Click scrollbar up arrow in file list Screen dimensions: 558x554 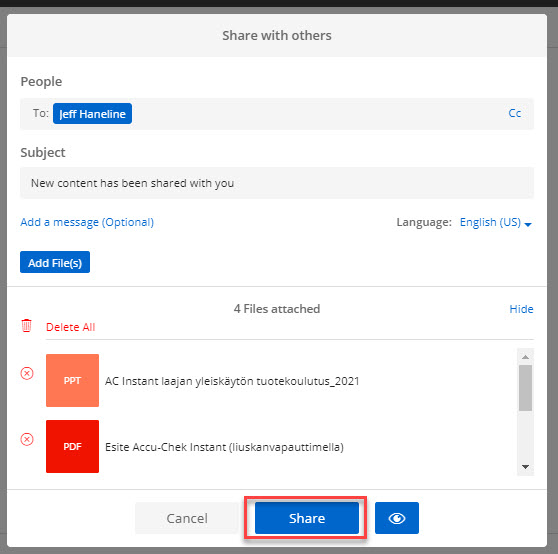pyautogui.click(x=525, y=357)
